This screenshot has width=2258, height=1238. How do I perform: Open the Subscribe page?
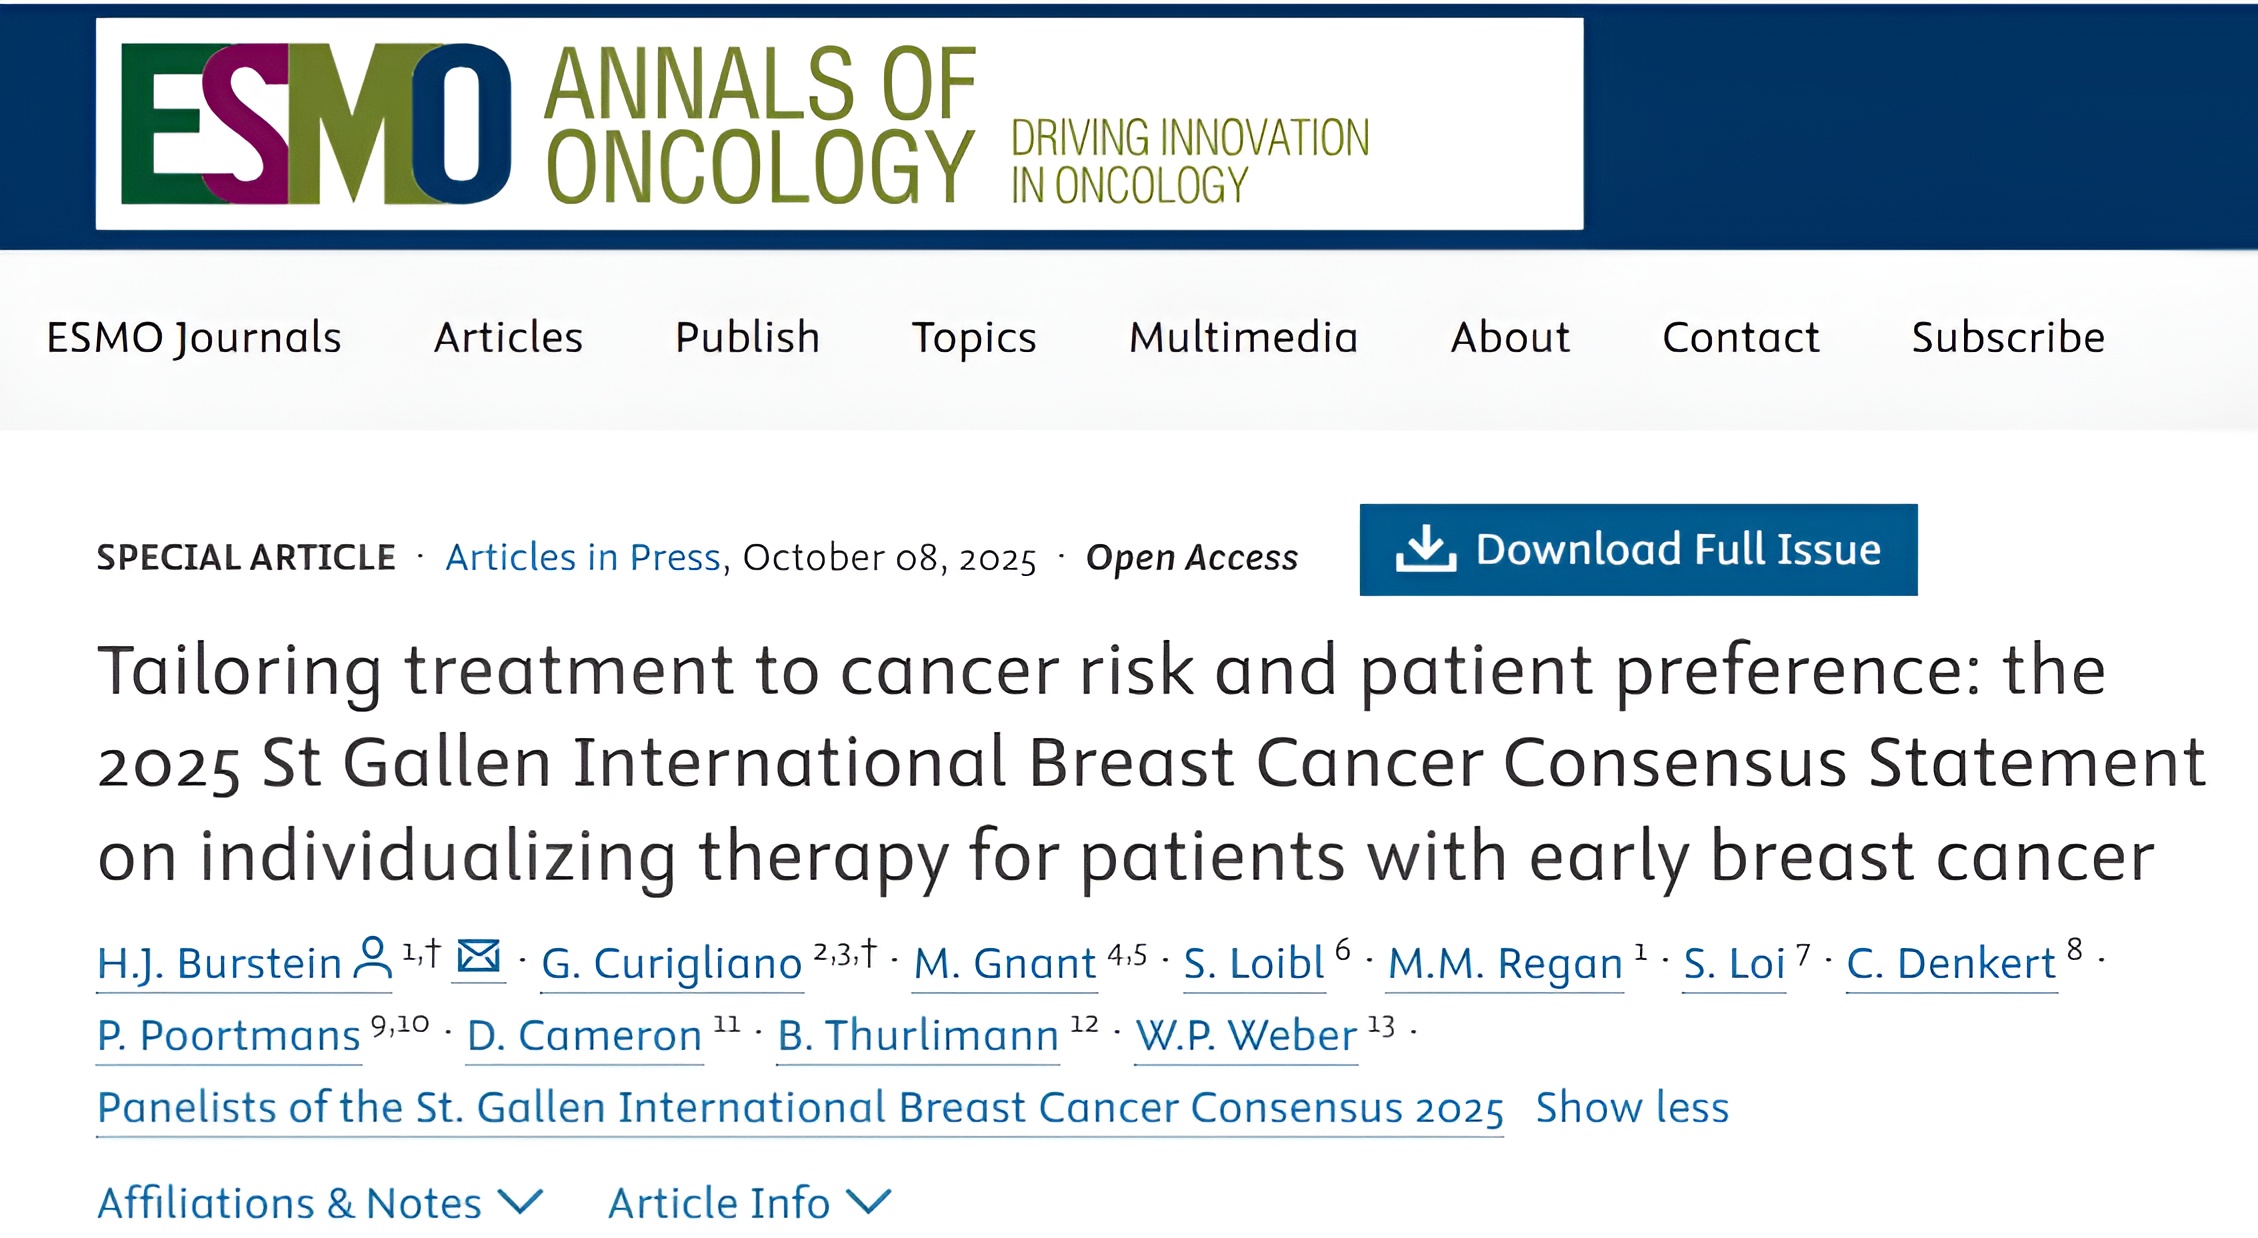[x=2006, y=338]
